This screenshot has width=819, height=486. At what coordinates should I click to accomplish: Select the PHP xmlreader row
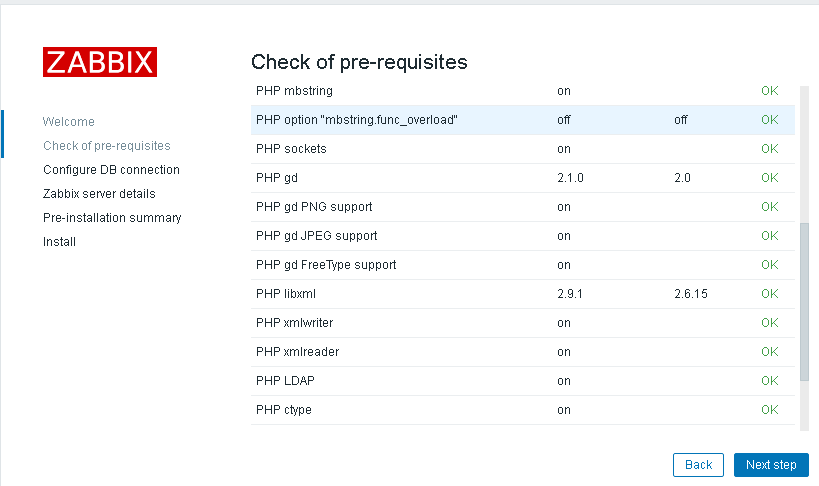tap(523, 352)
